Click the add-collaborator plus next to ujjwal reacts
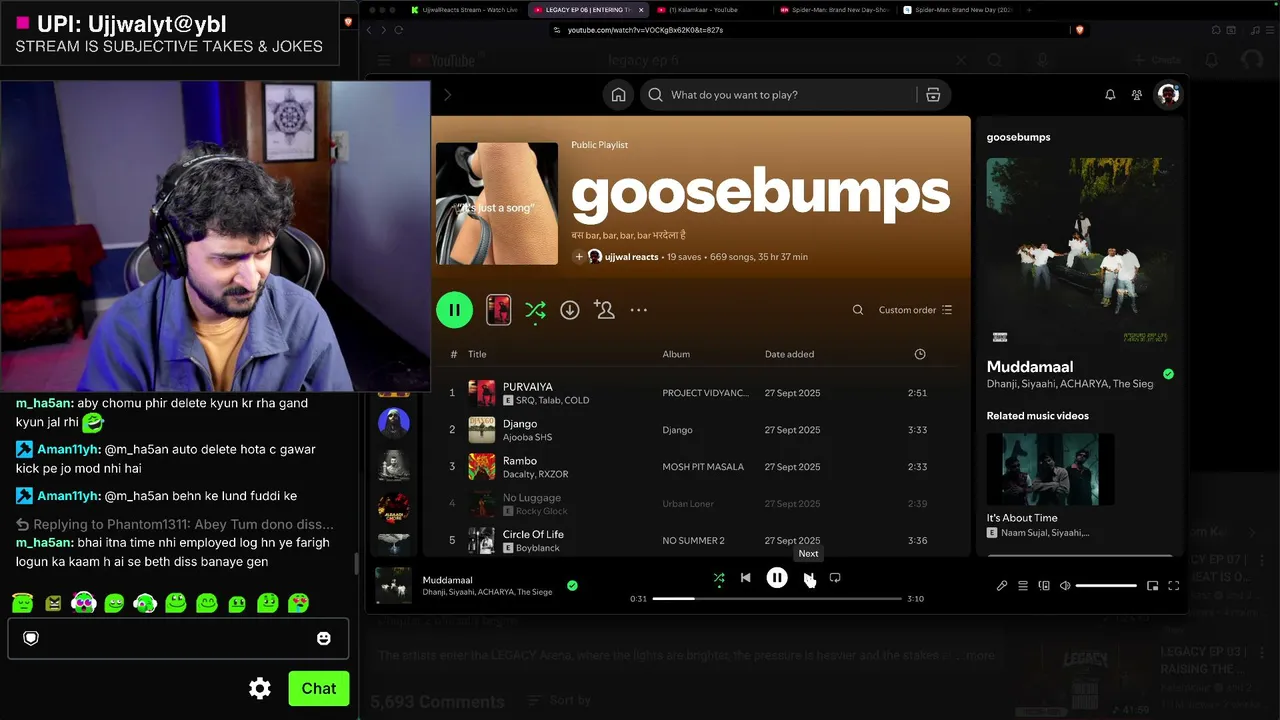The image size is (1280, 720). point(578,257)
